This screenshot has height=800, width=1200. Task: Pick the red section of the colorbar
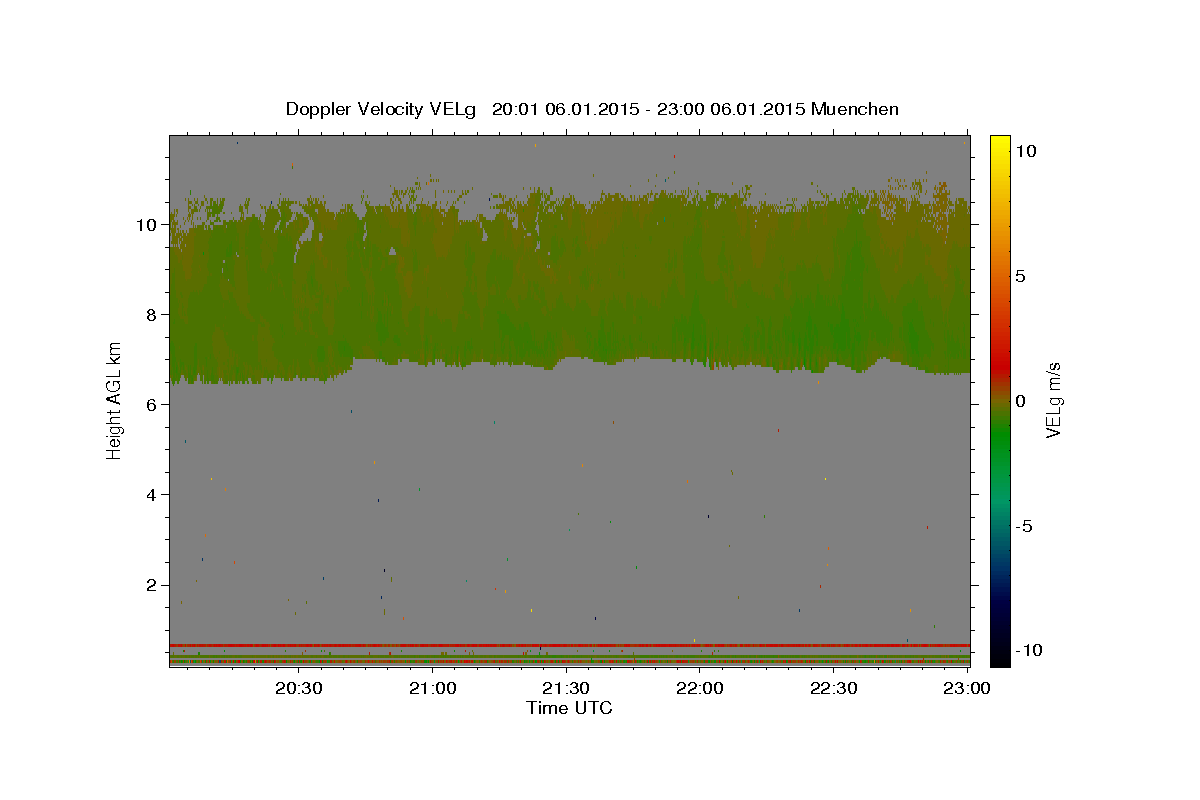[1000, 367]
